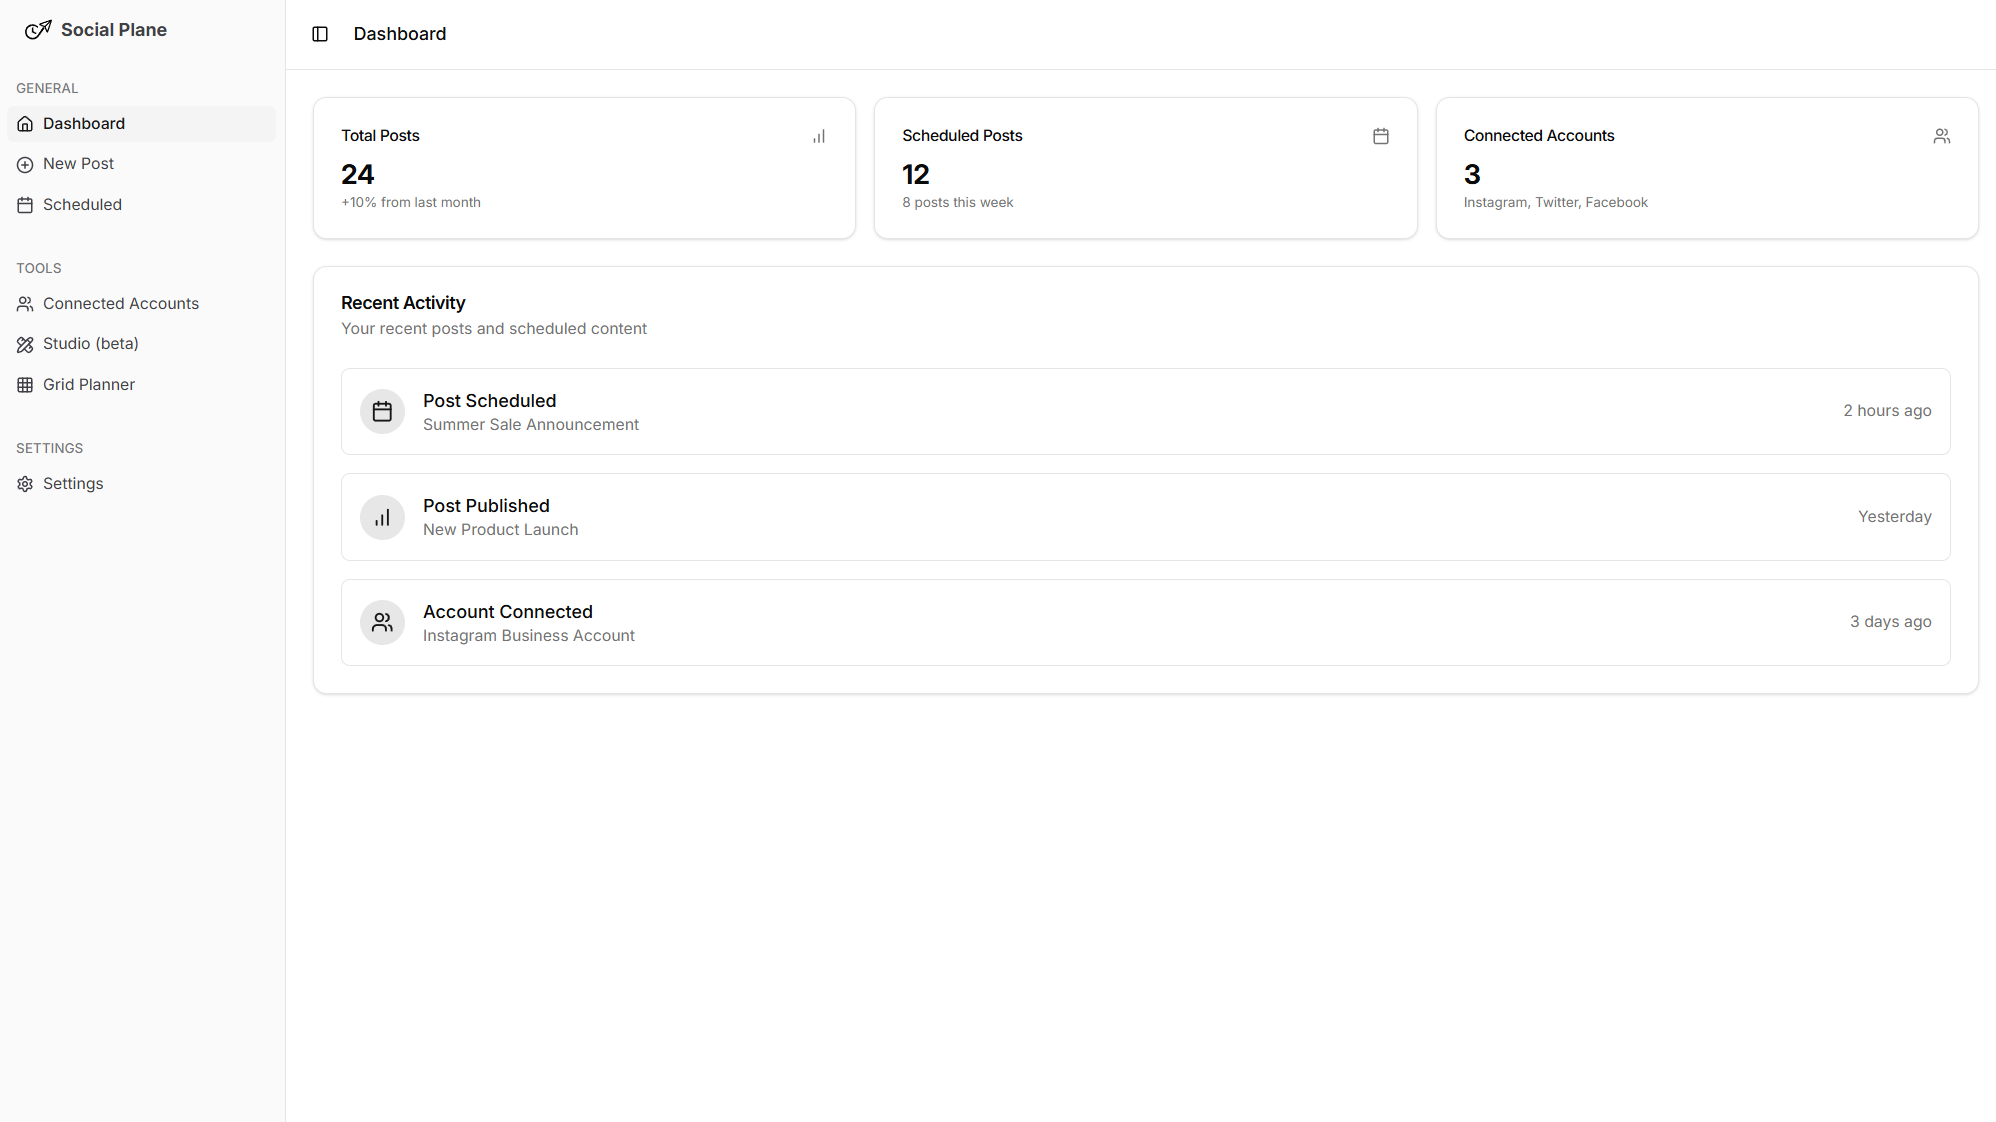Toggle the Scheduled Posts calendar widget

1382,136
